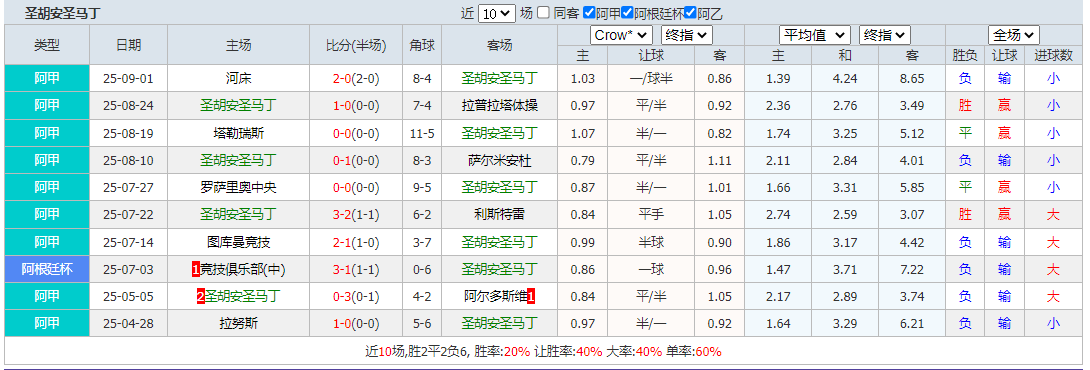Click 大 goals result on 25-07-14 row
Viewport: 1090px width, 370px height.
(x=1053, y=242)
